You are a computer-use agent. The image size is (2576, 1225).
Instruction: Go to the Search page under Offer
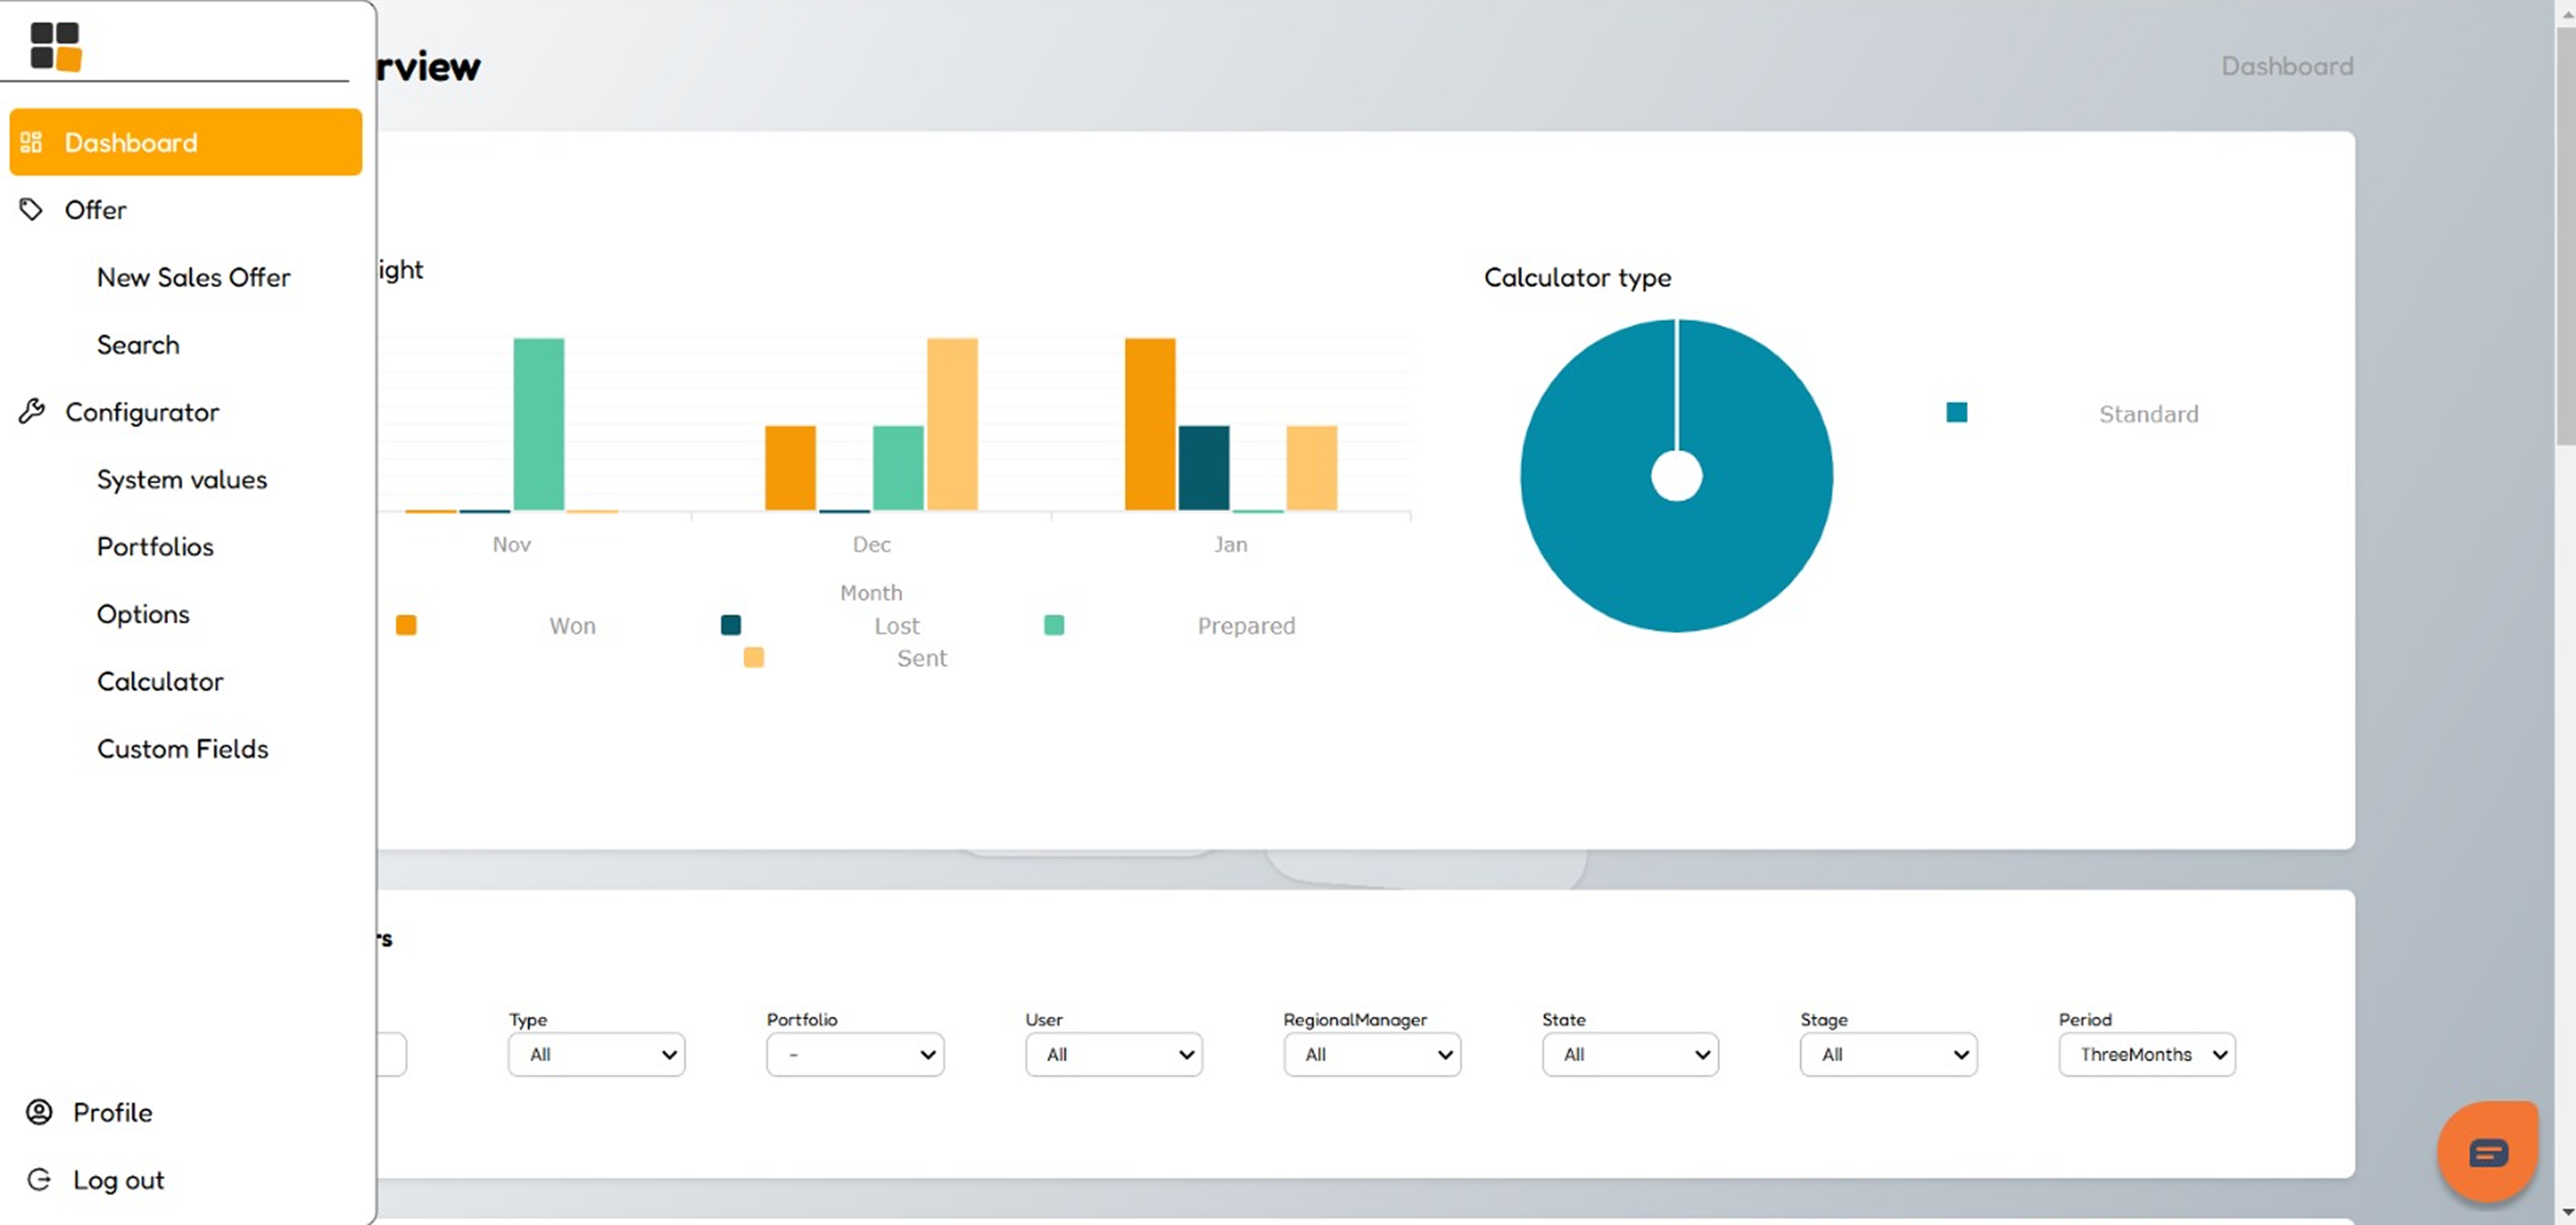tap(138, 344)
